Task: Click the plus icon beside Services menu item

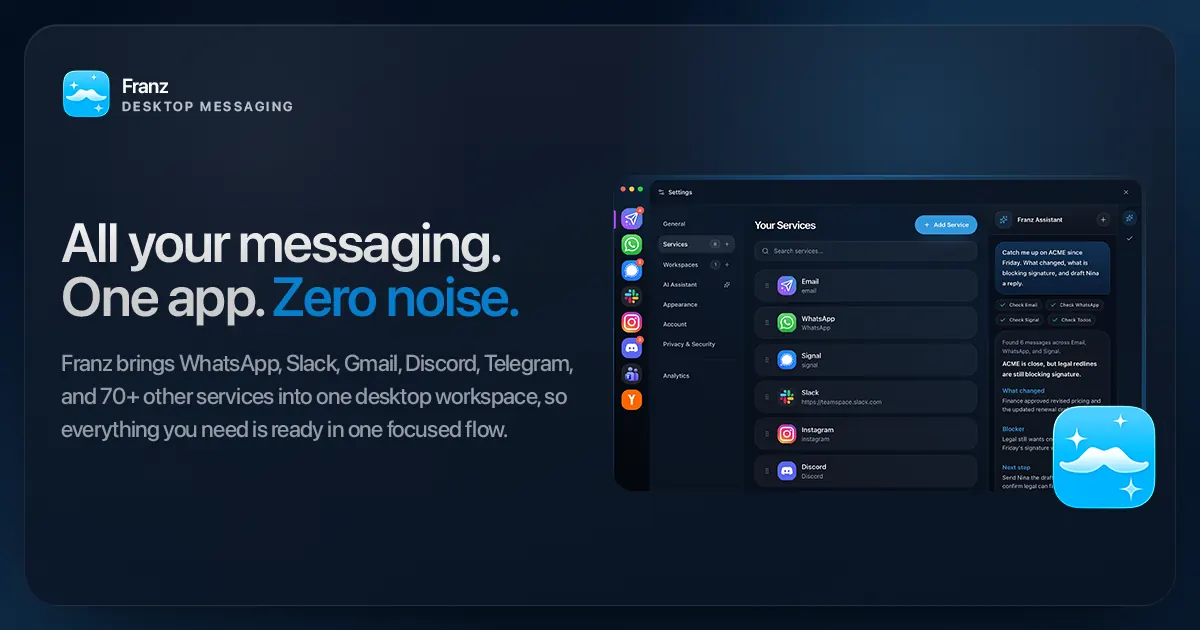Action: 727,244
